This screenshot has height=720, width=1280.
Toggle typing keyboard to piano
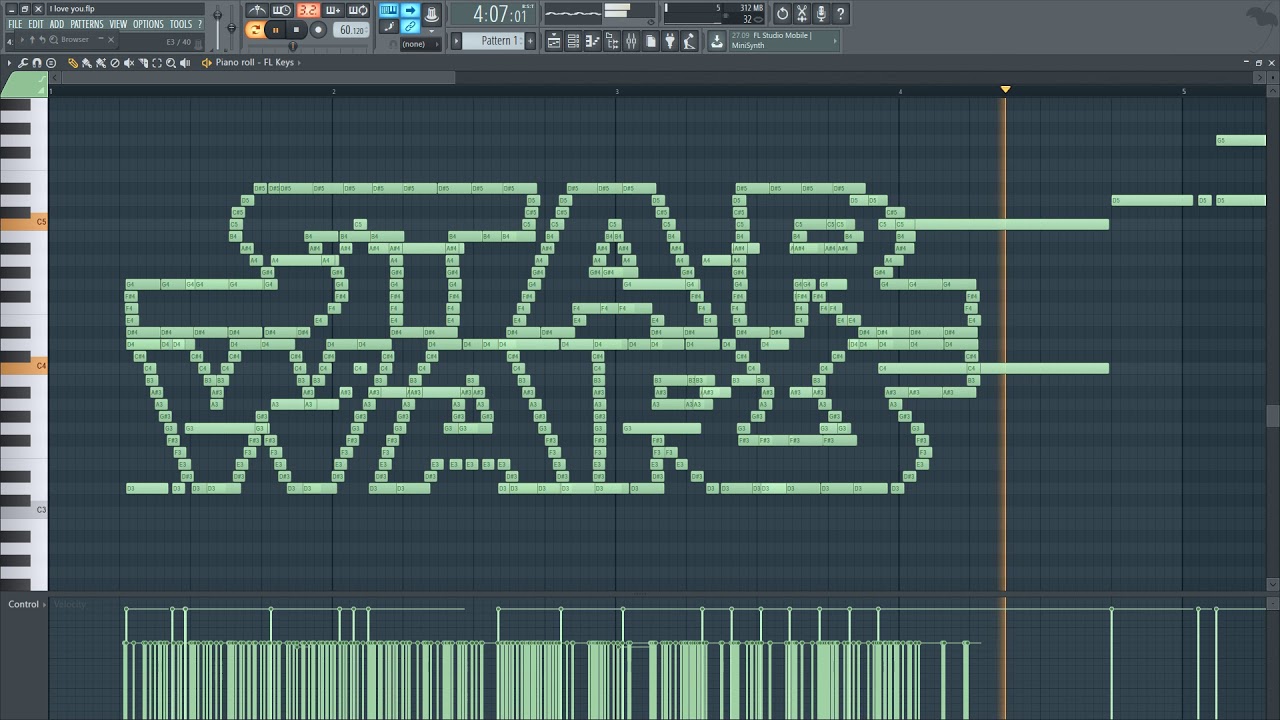389,10
